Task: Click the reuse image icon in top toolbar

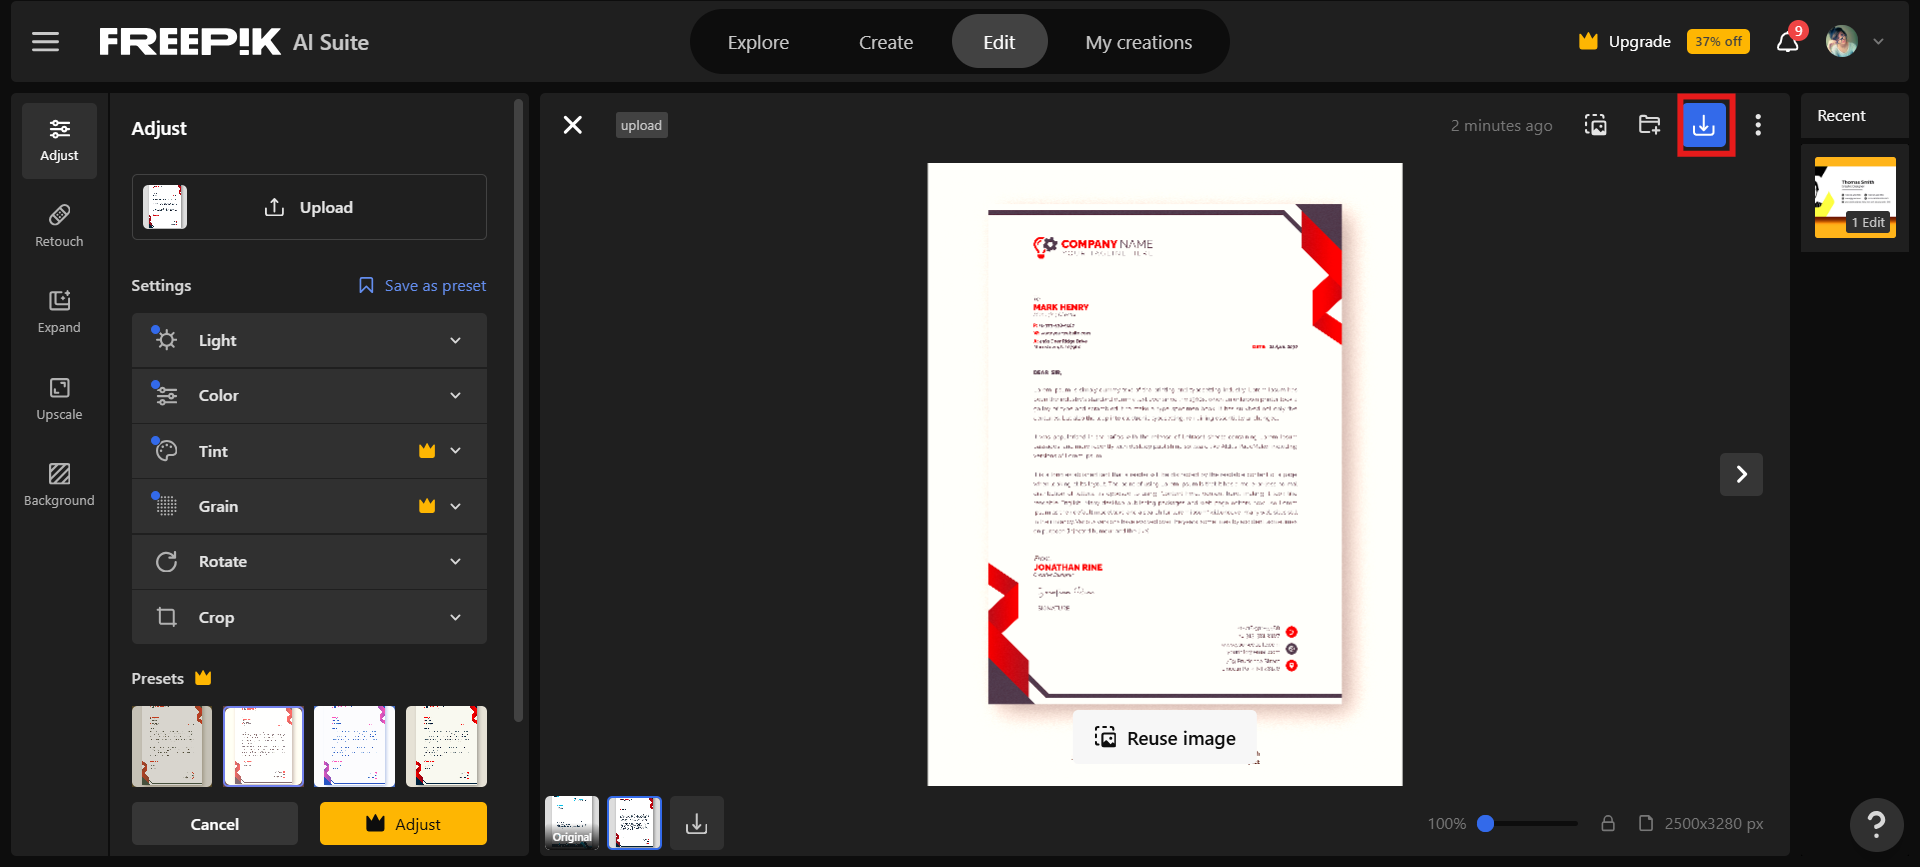Action: [1596, 125]
